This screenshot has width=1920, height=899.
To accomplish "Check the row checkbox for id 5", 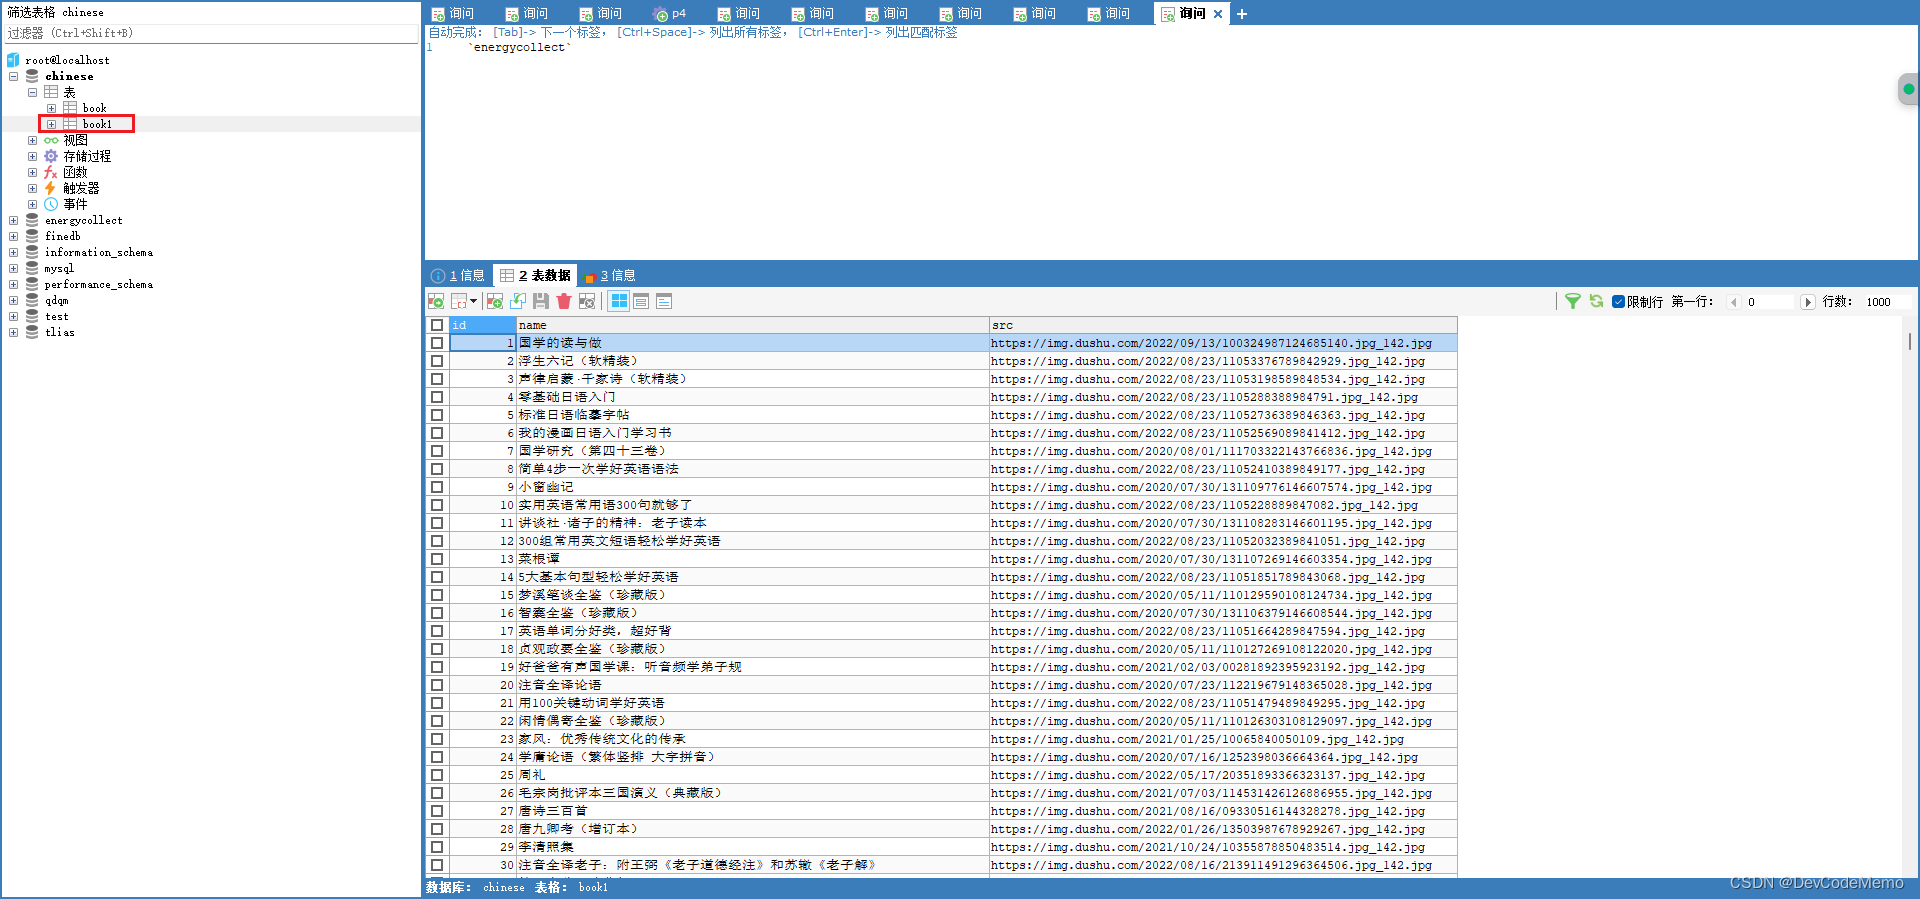I will tap(437, 415).
